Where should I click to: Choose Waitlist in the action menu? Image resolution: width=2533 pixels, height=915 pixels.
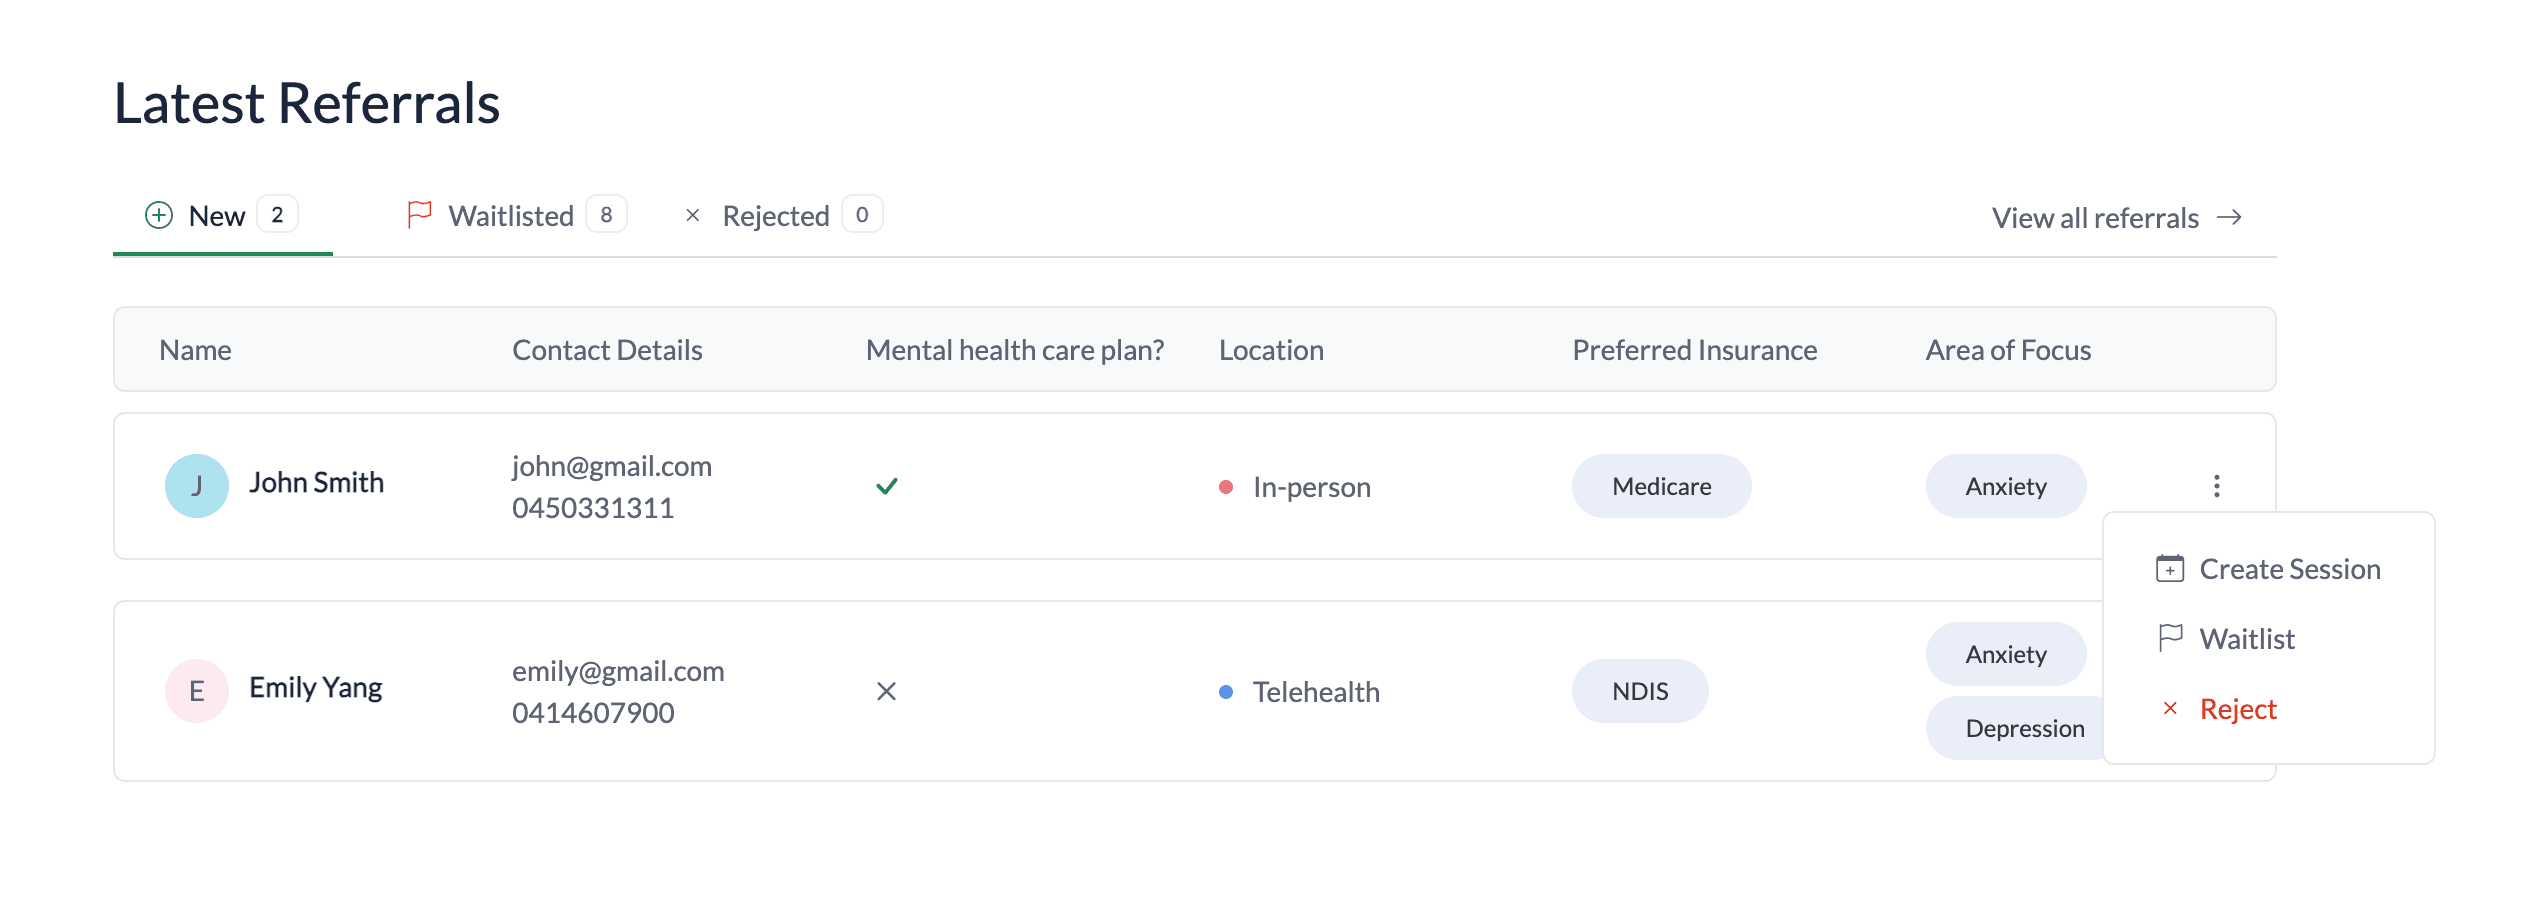pos(2247,639)
